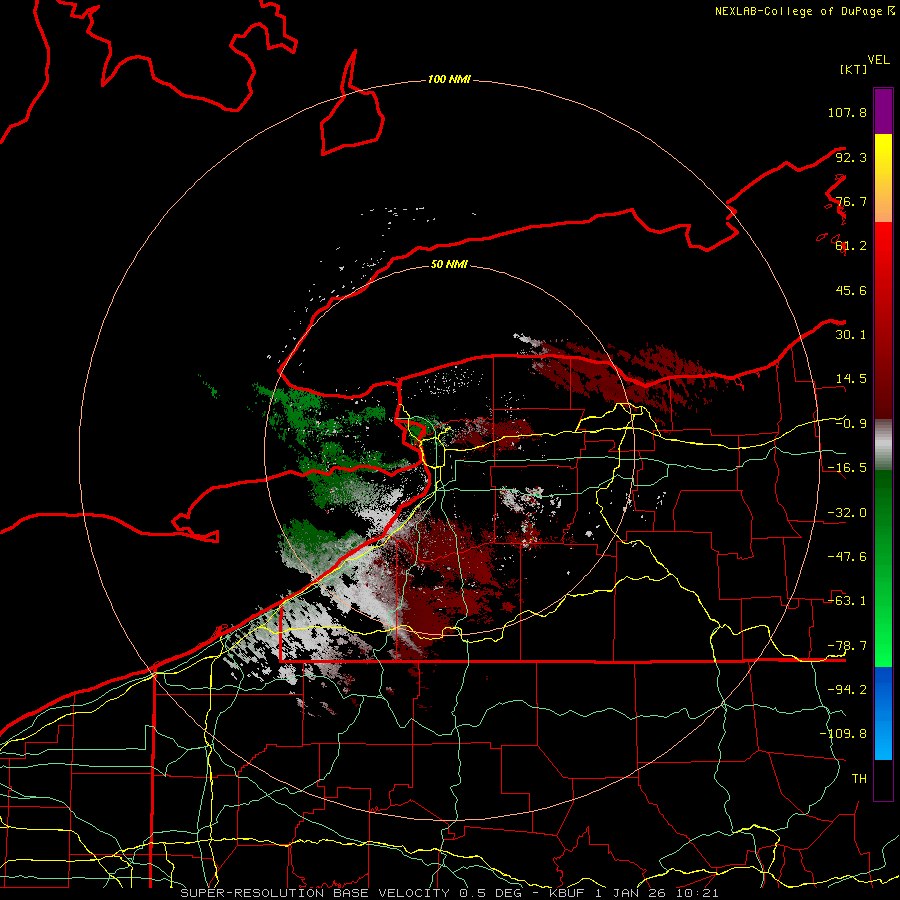Click the -32.0 legend value
900x900 pixels.
click(x=847, y=513)
